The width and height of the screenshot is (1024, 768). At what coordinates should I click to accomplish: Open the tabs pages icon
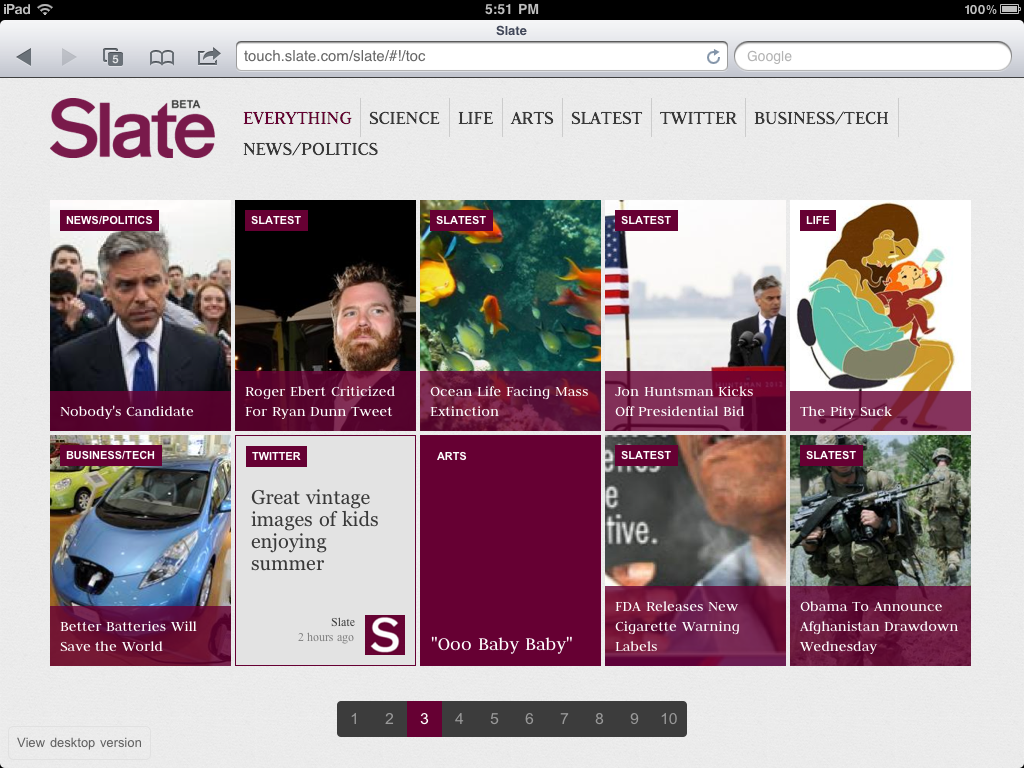[x=113, y=57]
